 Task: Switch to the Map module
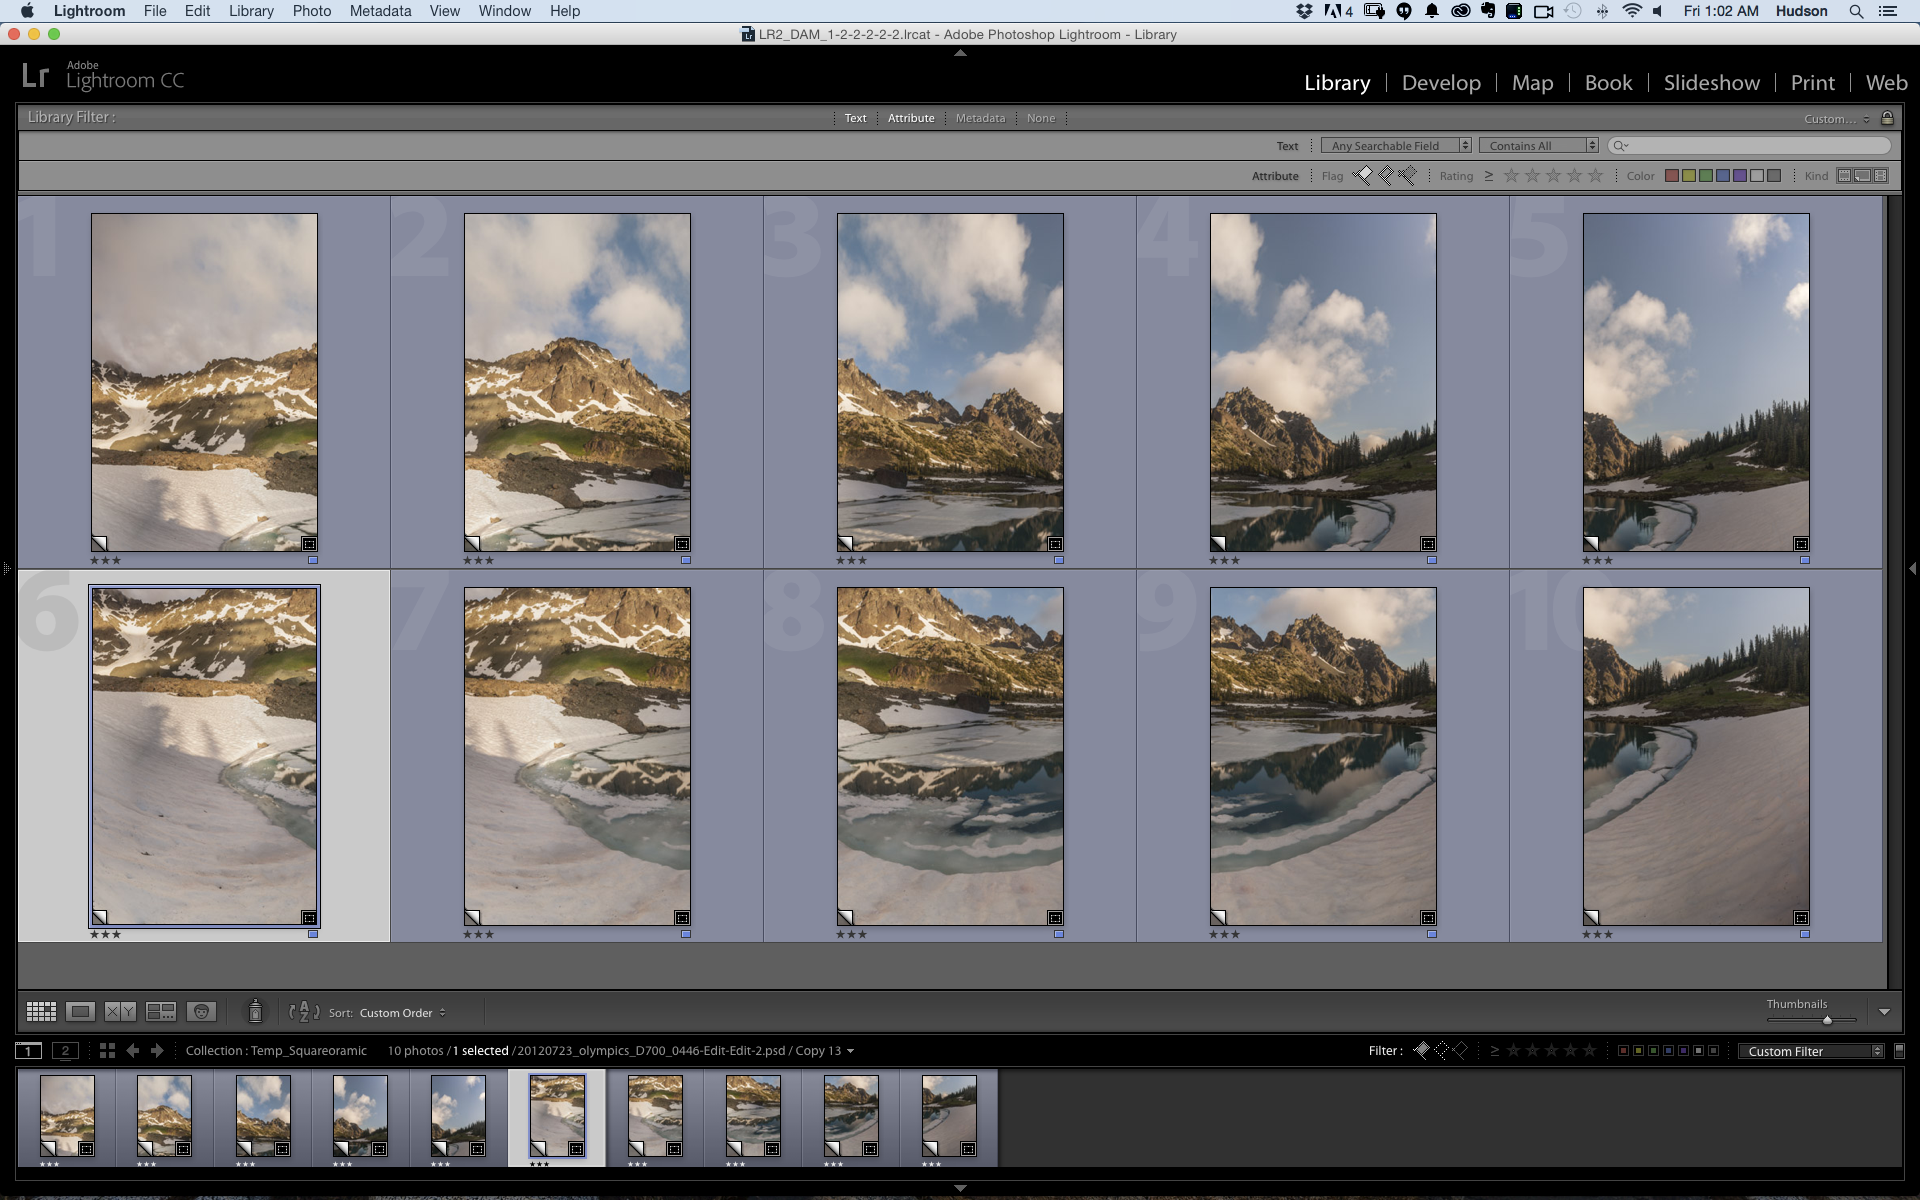pos(1532,83)
